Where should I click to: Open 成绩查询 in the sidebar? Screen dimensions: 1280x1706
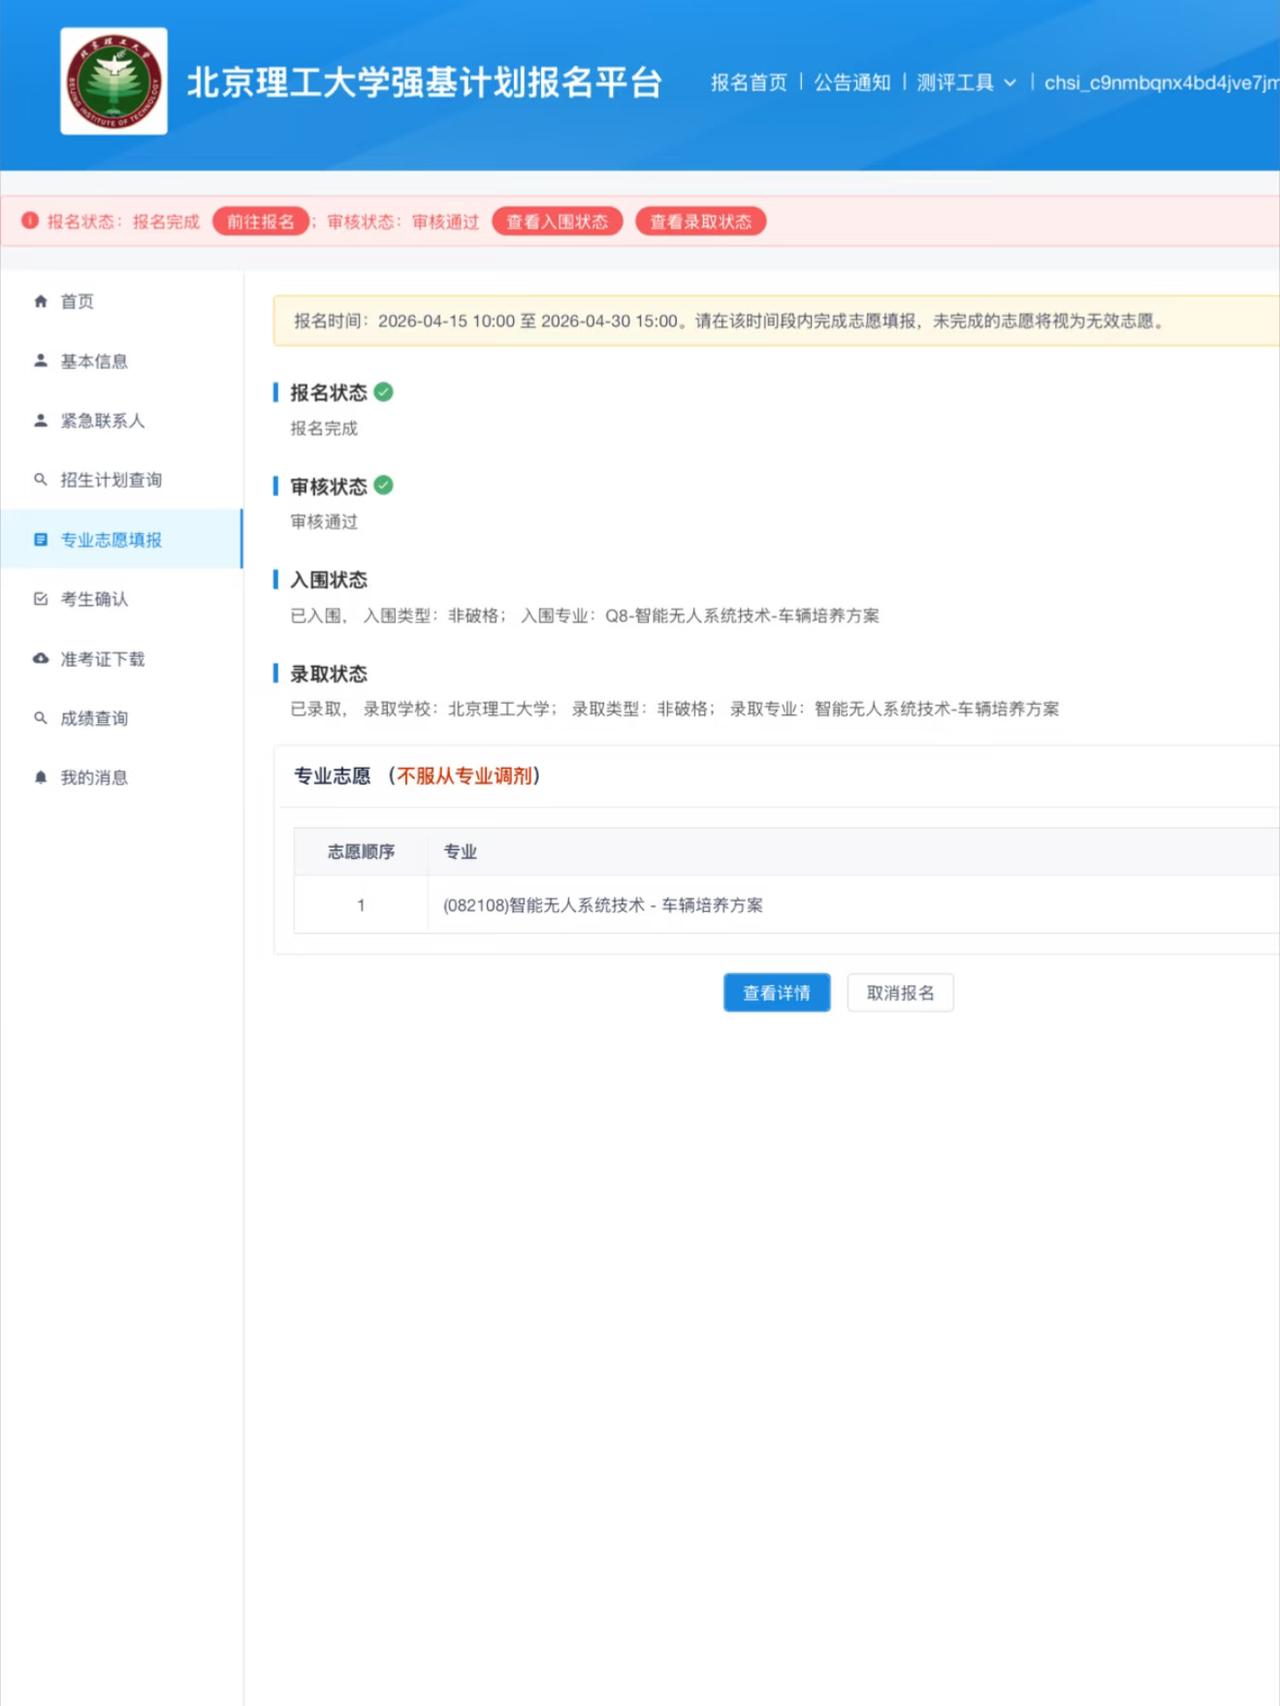(94, 718)
